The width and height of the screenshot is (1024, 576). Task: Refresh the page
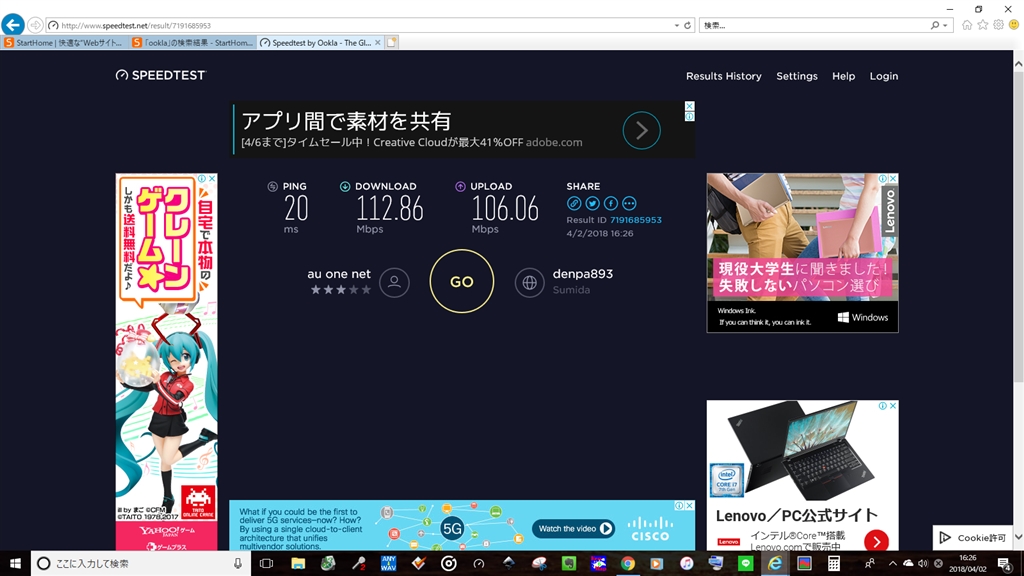pos(688,25)
